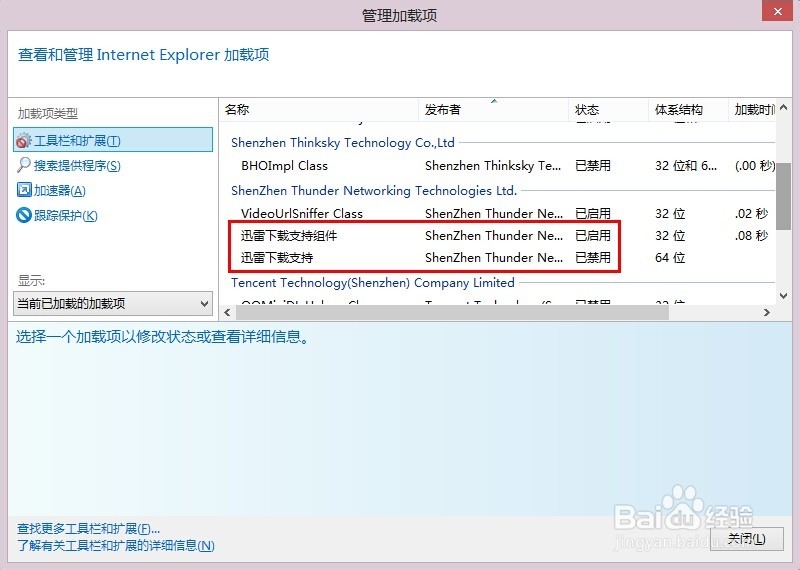
Task: Select 加速器(A) add-on type
Action: point(59,190)
